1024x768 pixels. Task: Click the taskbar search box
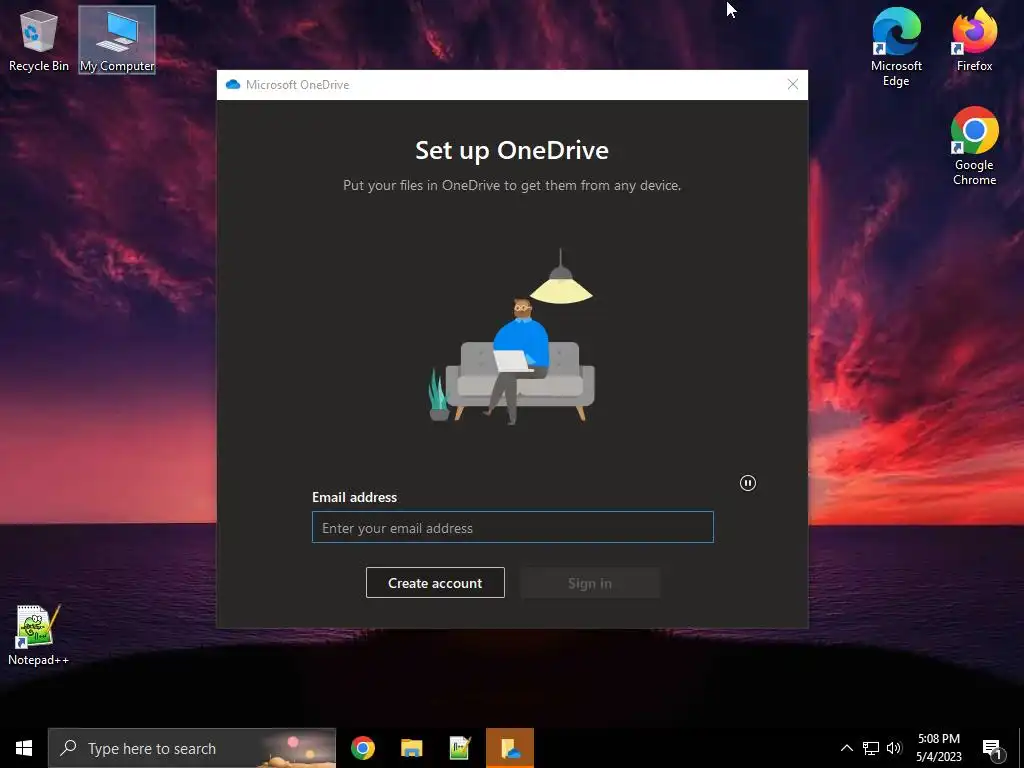pos(192,748)
